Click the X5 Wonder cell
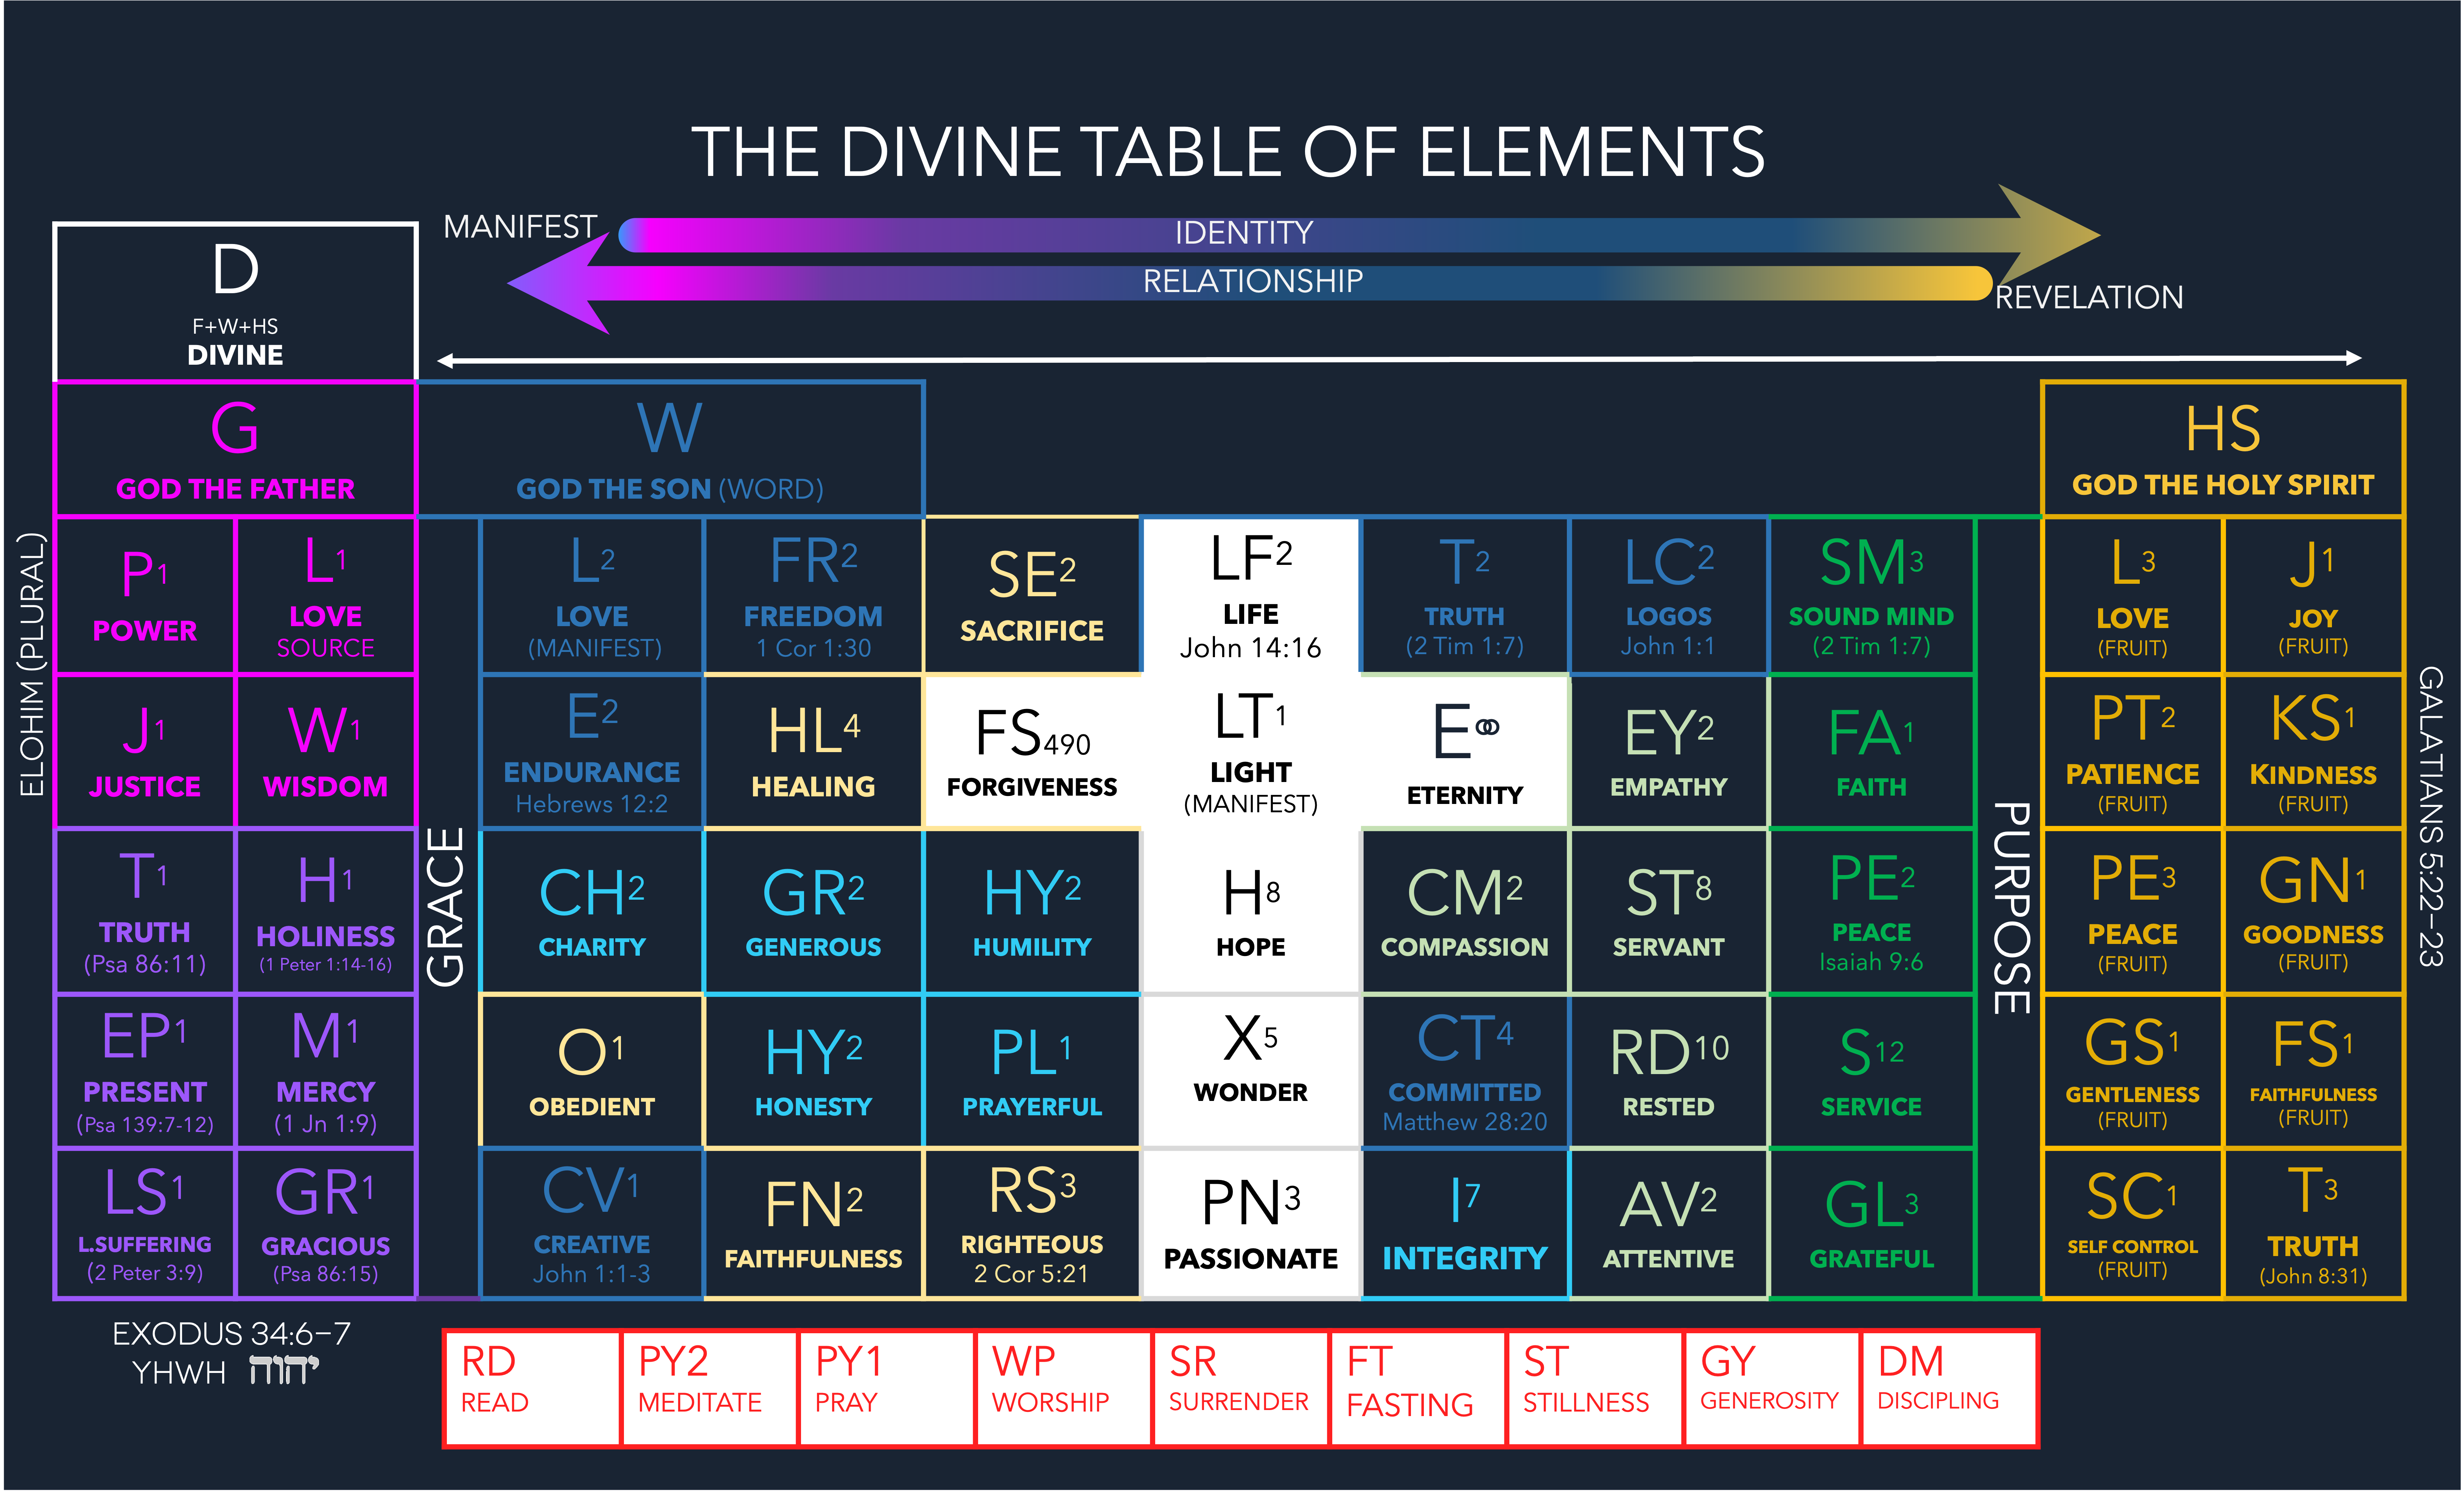 click(x=1251, y=1071)
